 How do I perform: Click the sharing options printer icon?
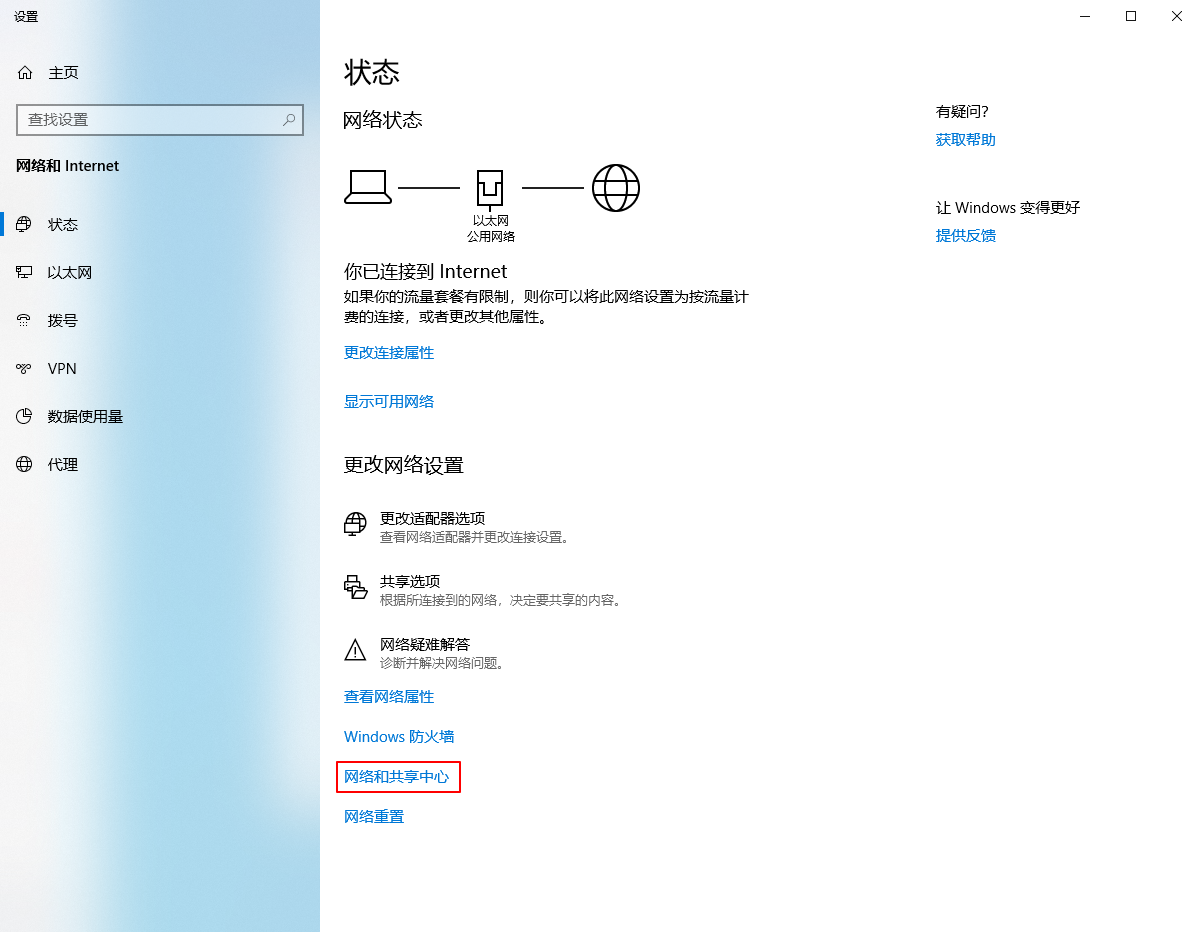tap(355, 587)
